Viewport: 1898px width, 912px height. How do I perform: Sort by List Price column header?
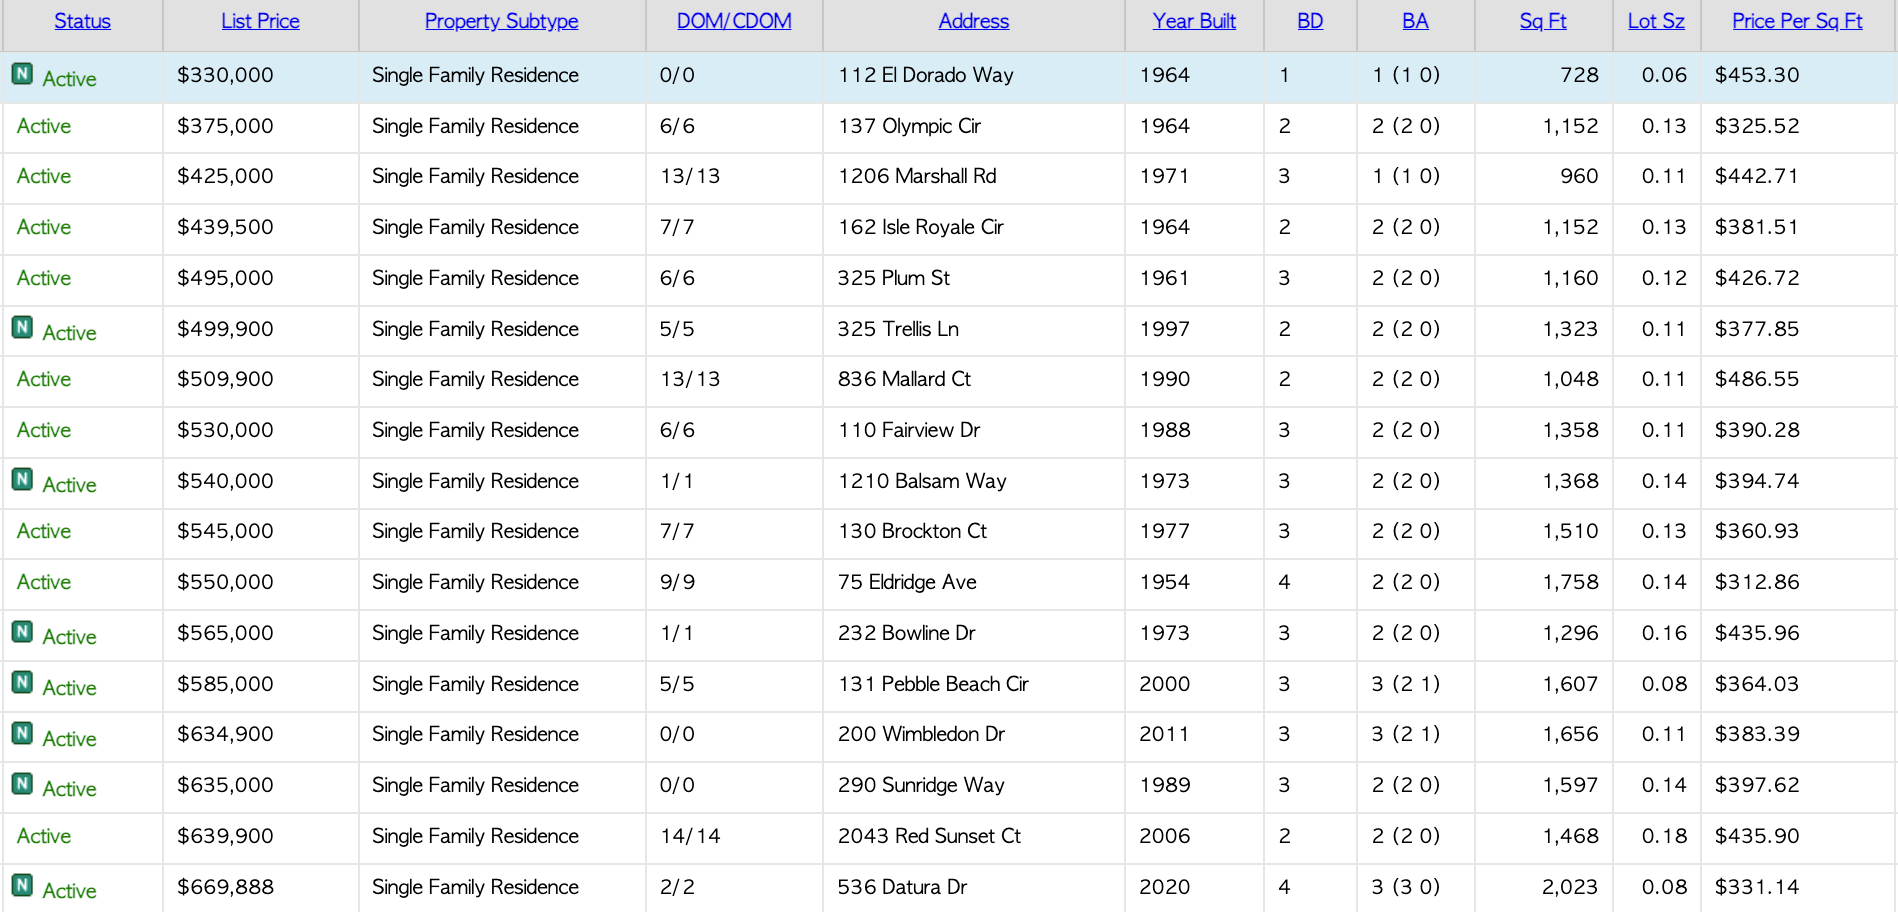pyautogui.click(x=260, y=21)
